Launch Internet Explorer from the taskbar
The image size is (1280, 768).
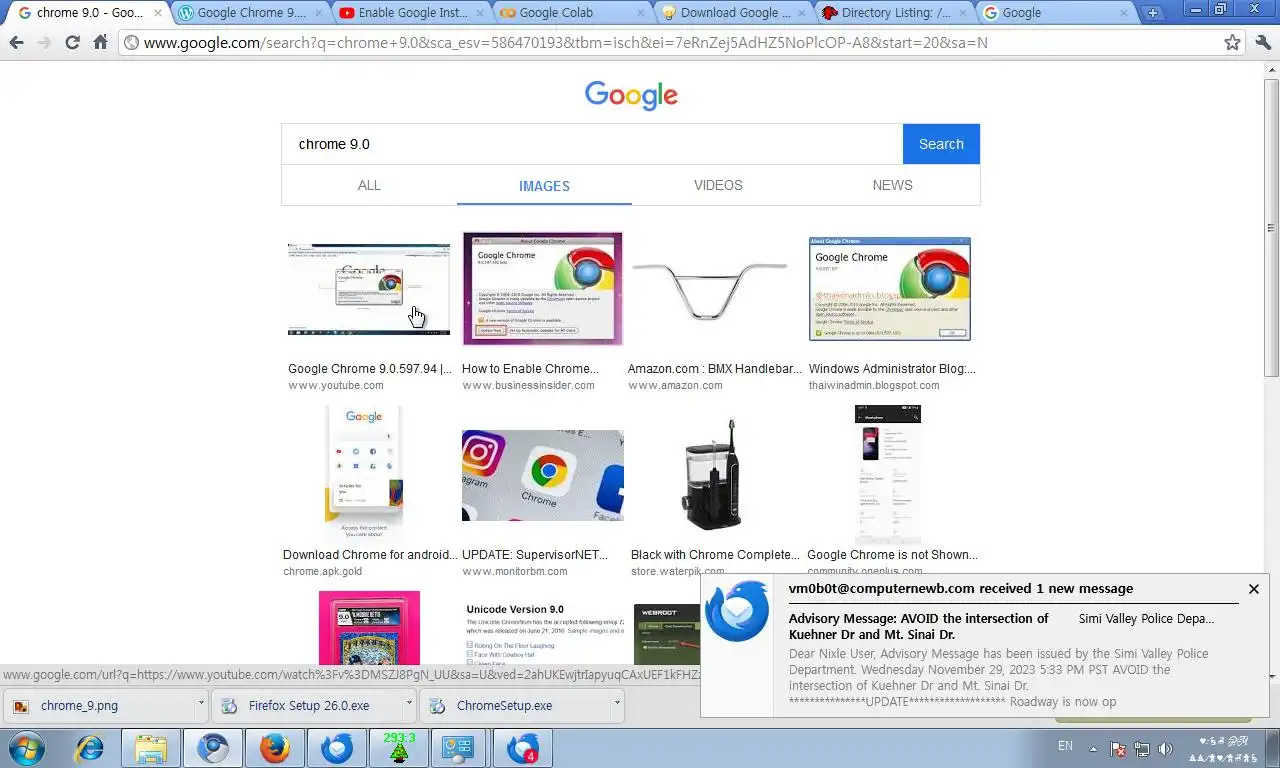90,748
